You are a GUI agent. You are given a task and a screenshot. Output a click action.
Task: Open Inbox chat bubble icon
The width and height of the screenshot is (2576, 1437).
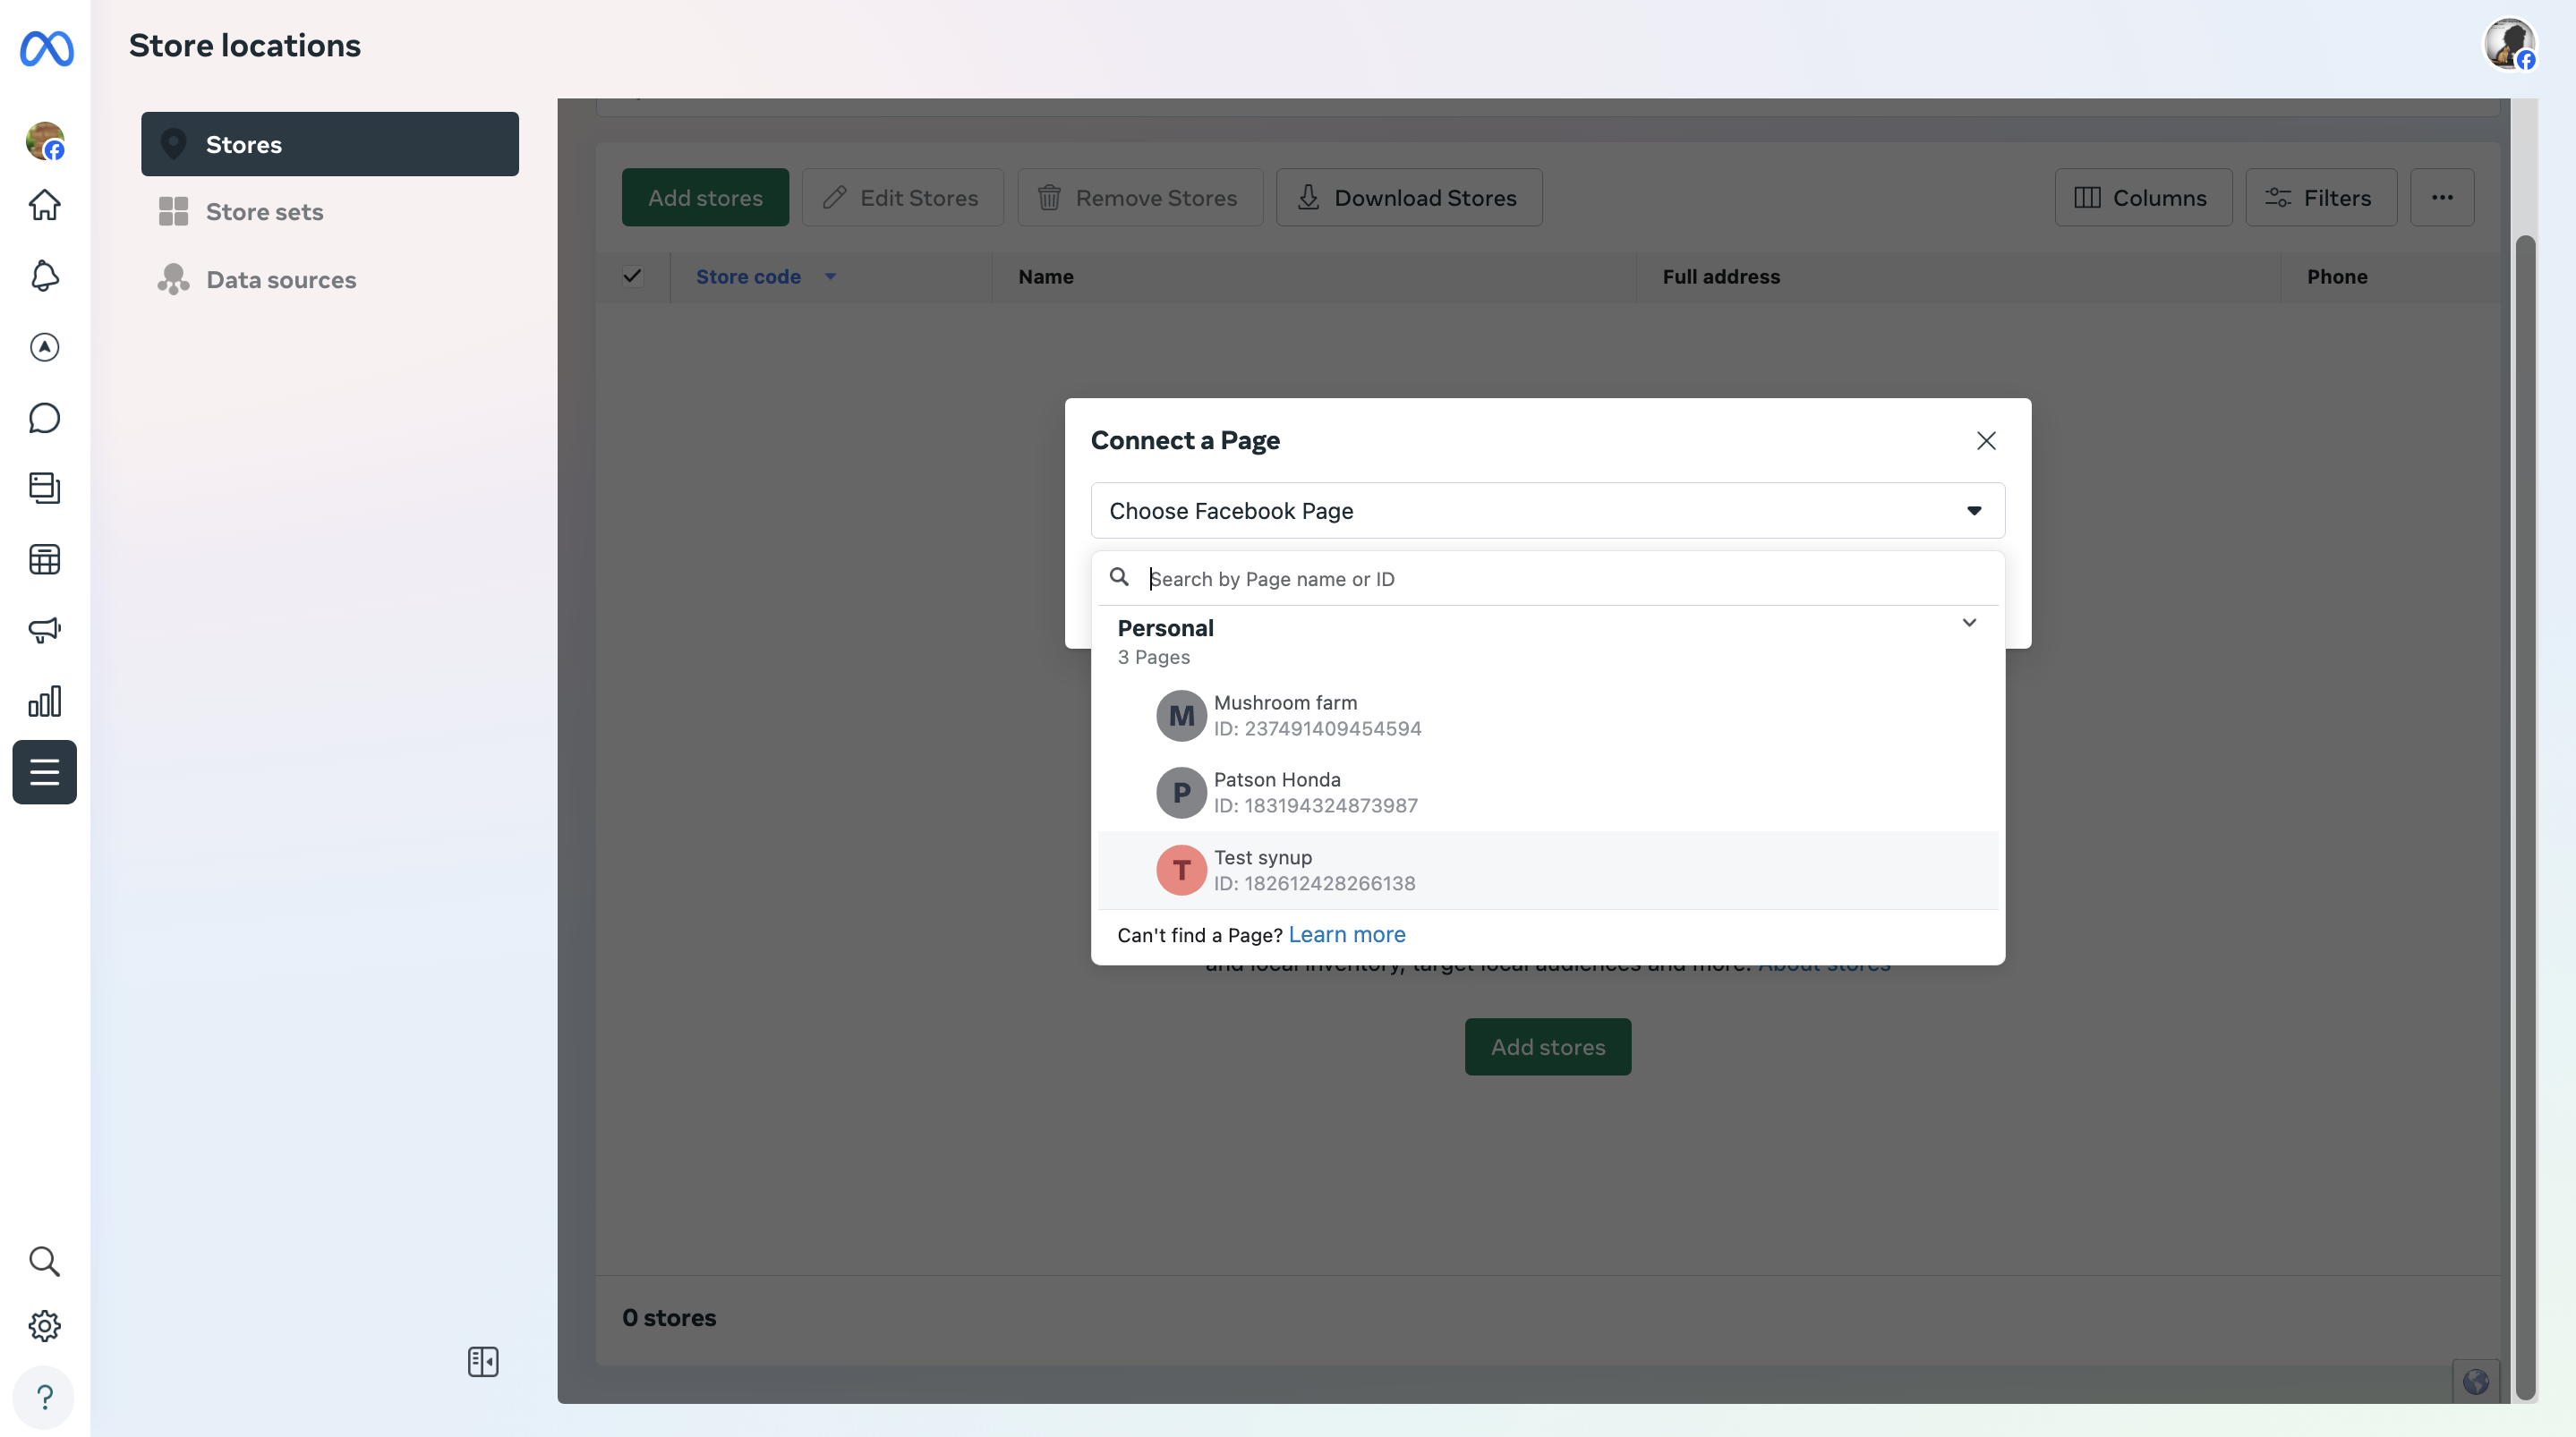[x=44, y=418]
